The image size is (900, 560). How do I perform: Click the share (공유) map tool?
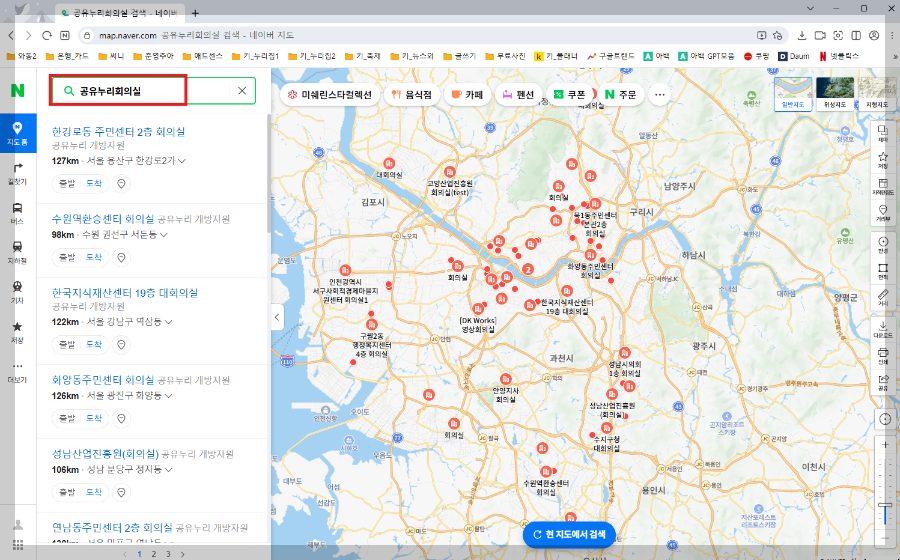coord(883,382)
